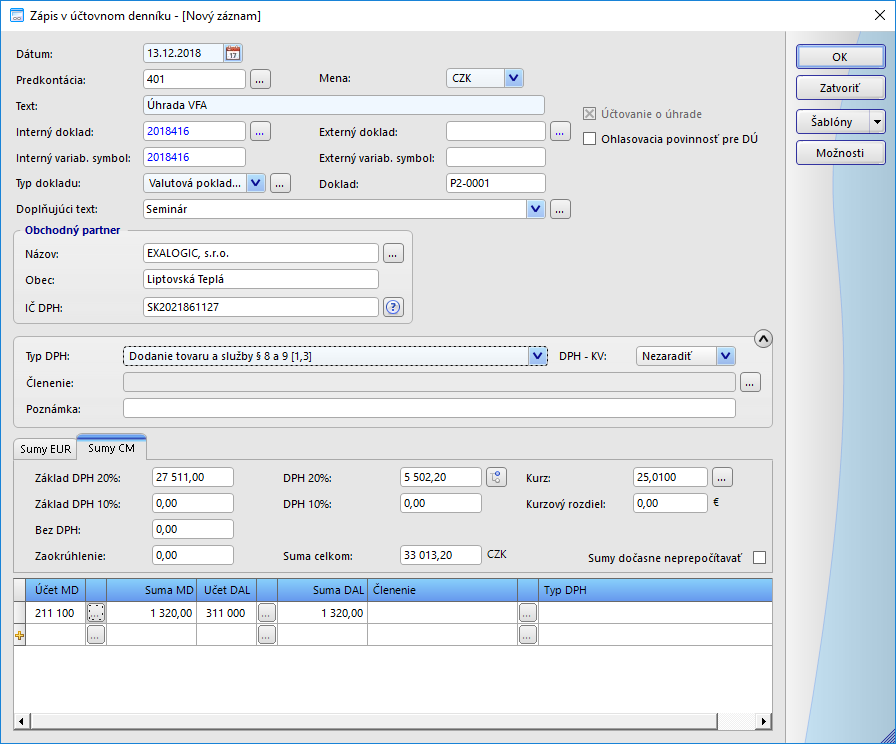
Task: Browse Externý doklad with ellipsis button
Action: click(560, 131)
